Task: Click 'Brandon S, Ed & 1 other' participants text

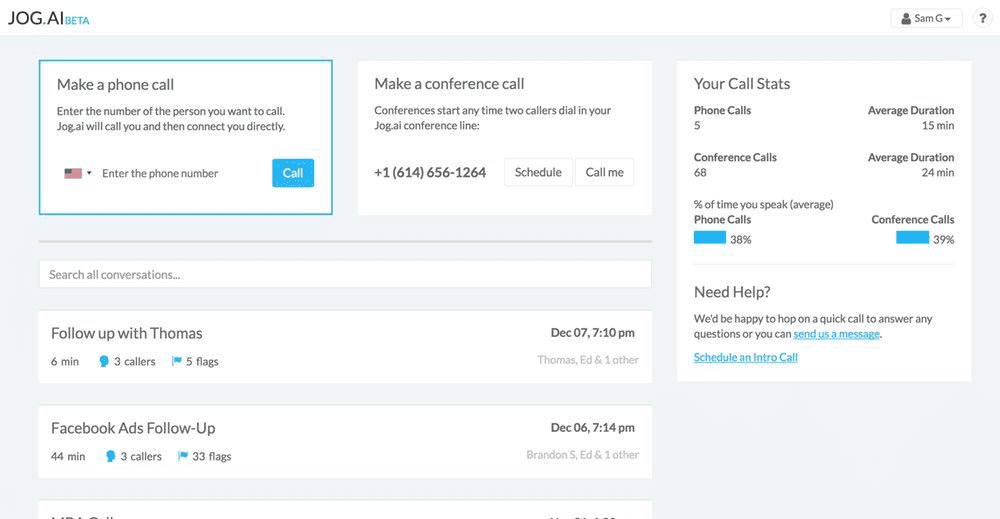Action: pos(582,455)
